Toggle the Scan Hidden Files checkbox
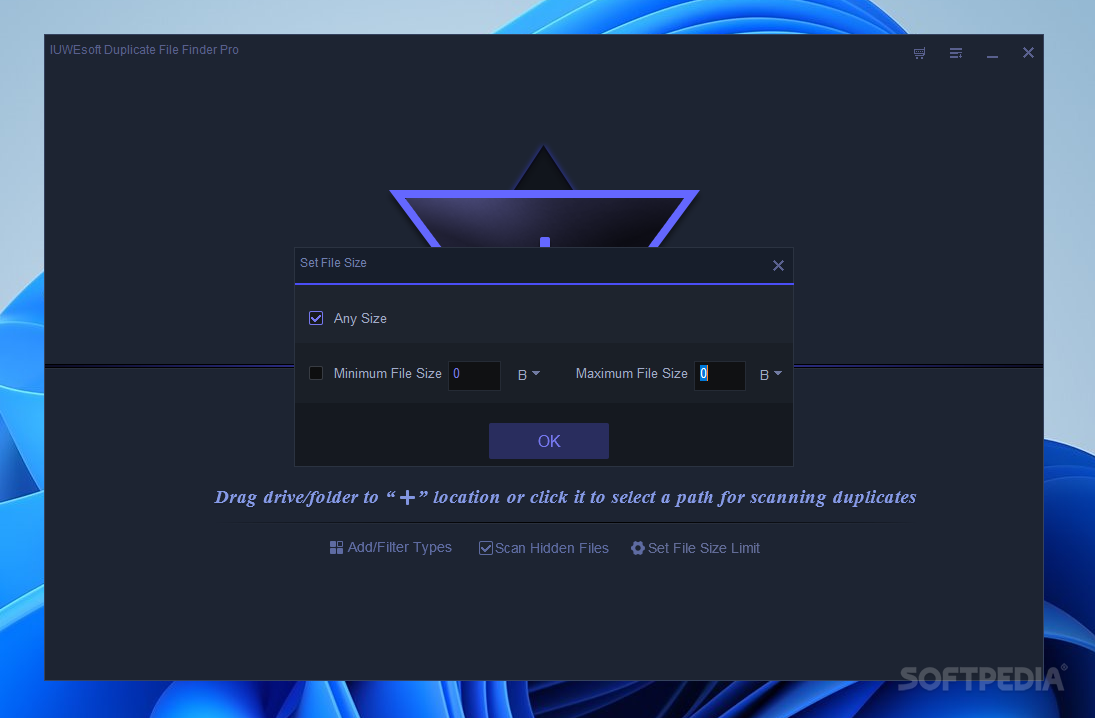 (x=485, y=548)
